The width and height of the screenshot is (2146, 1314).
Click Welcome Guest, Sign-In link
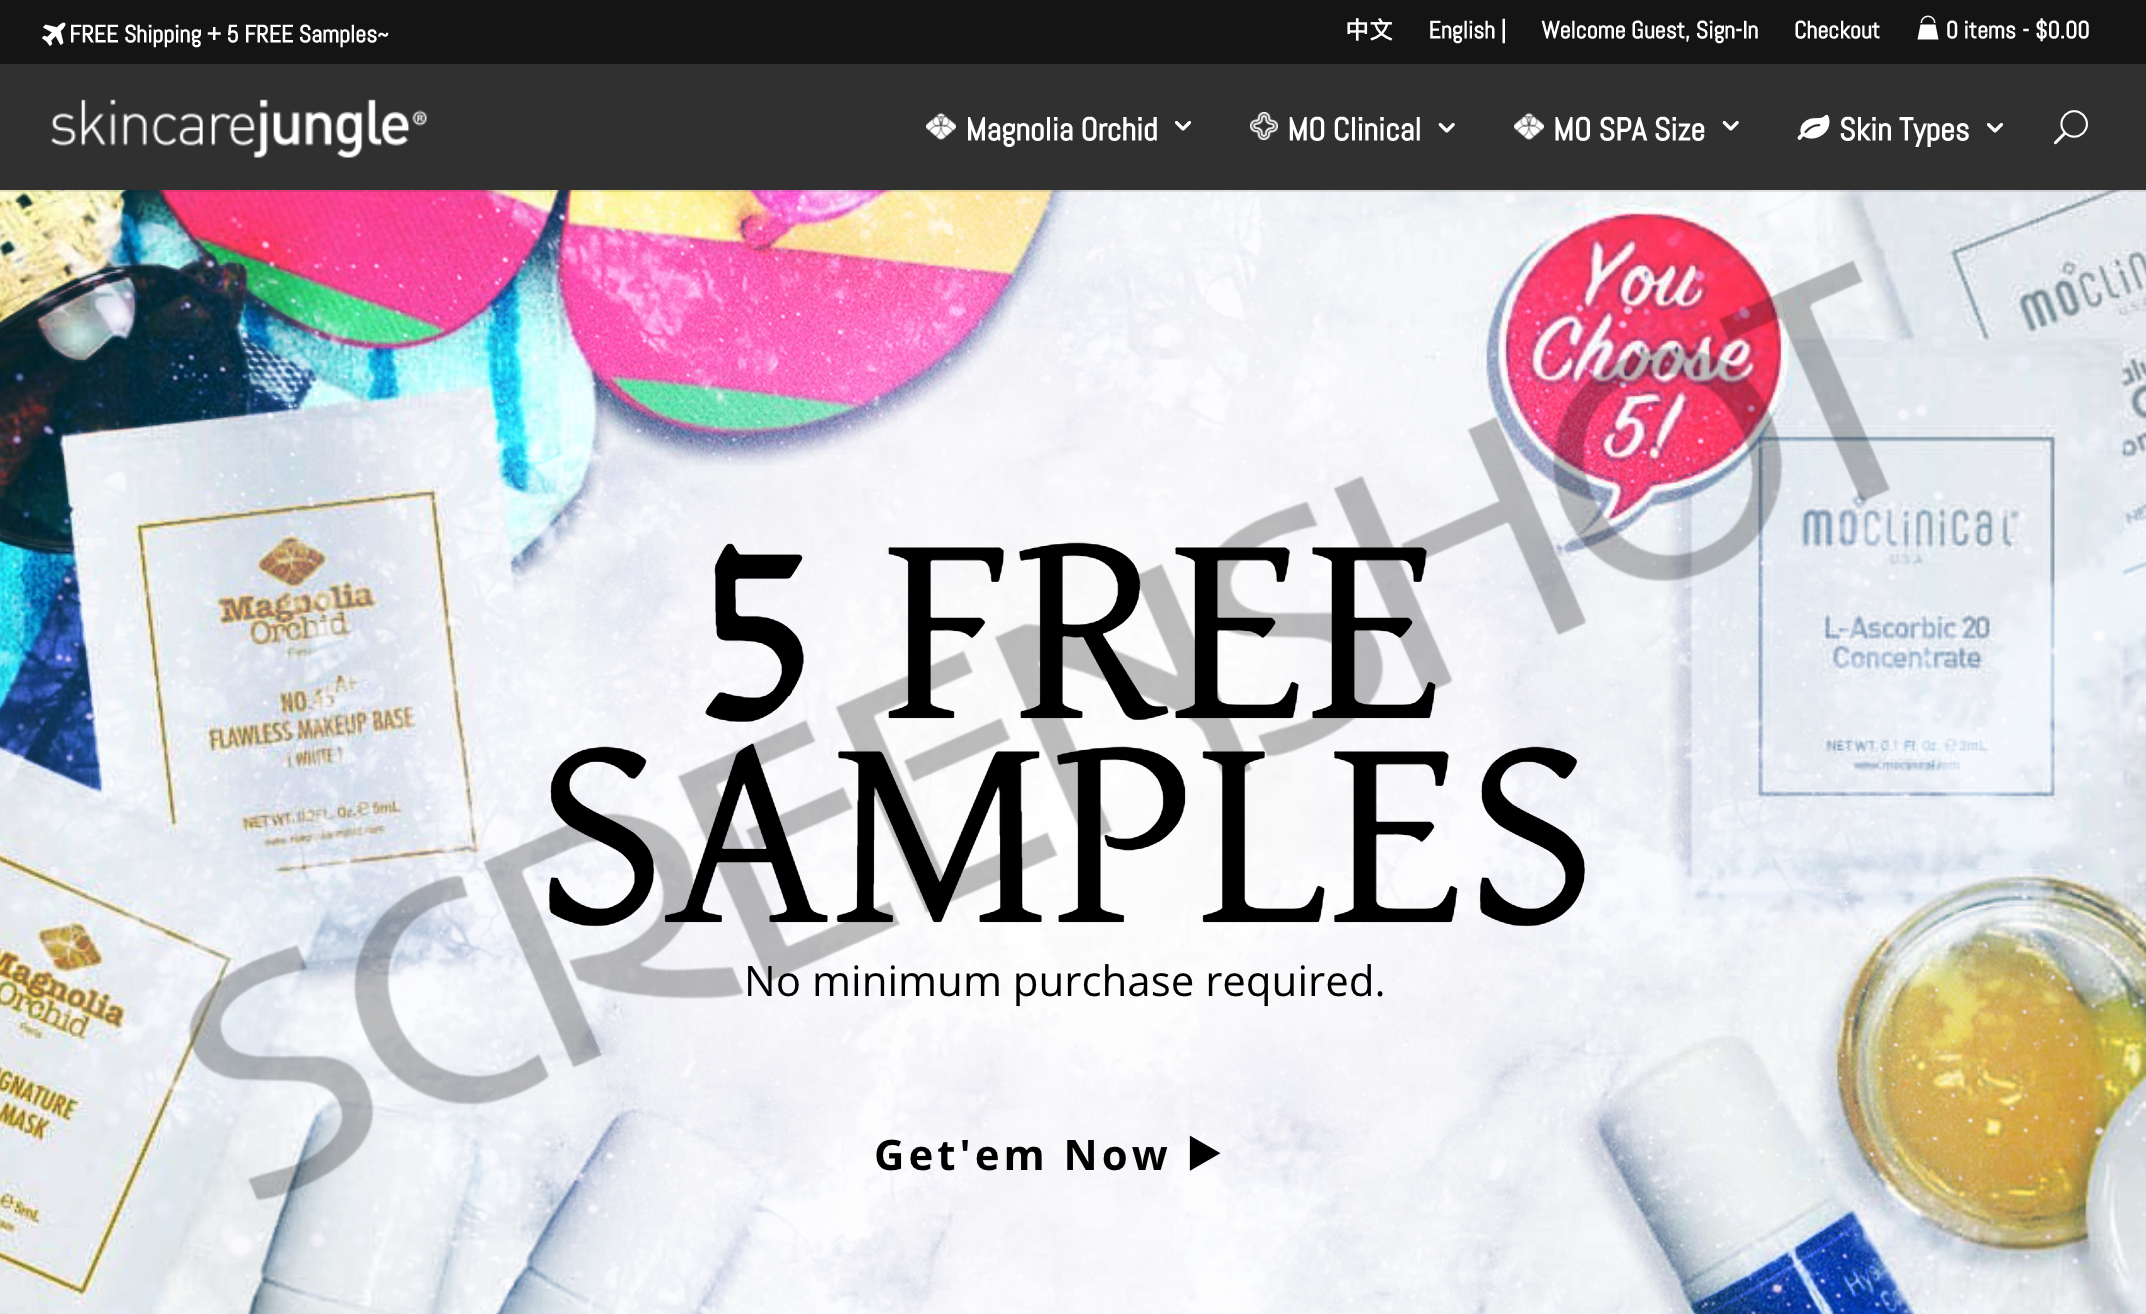[1649, 31]
